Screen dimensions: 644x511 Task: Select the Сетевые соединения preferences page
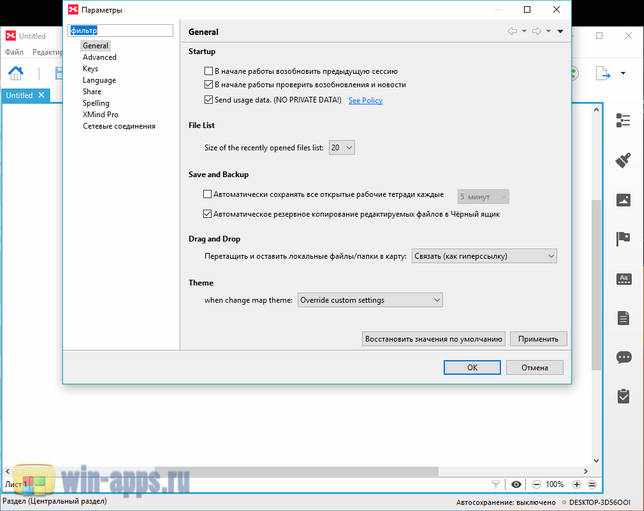(119, 126)
